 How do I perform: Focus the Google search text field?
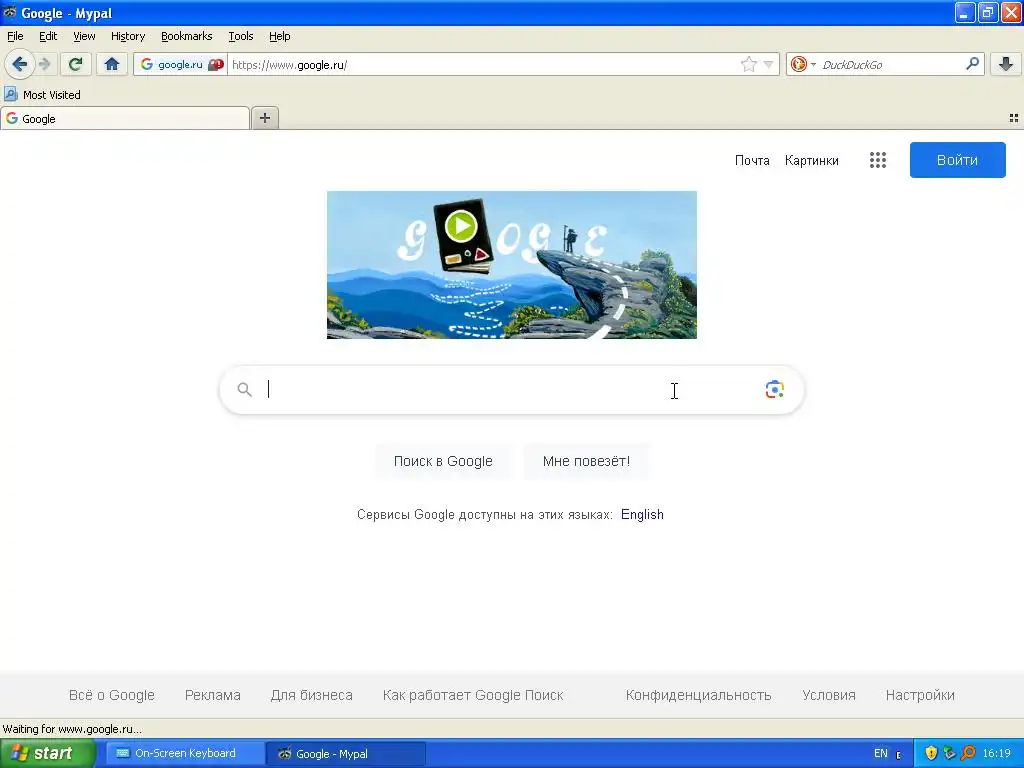512,389
